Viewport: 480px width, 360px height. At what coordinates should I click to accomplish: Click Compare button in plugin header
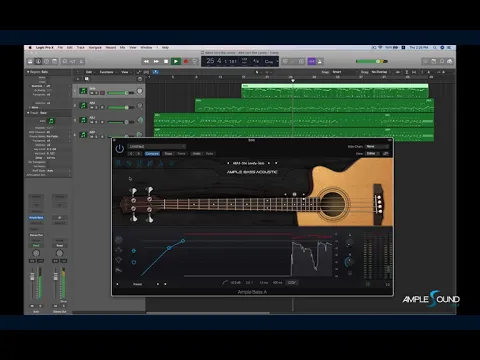tap(152, 154)
